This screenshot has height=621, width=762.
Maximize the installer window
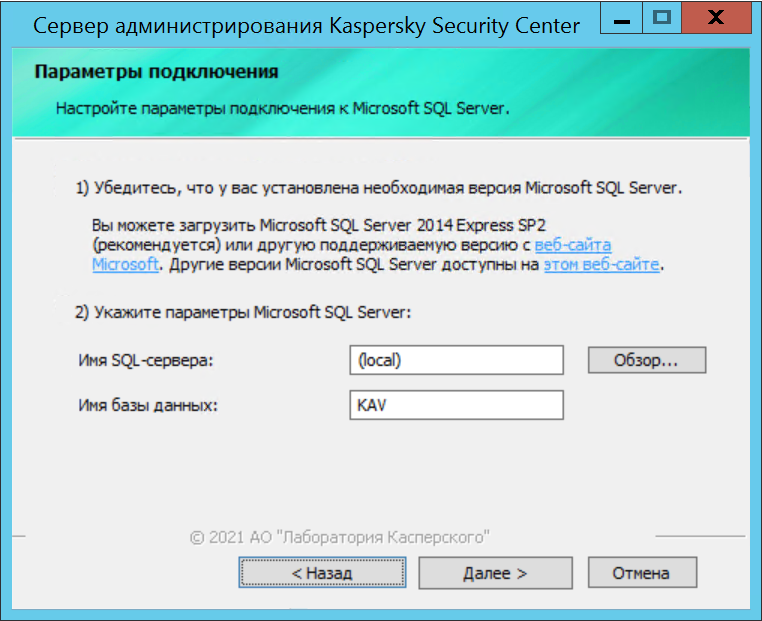point(660,18)
